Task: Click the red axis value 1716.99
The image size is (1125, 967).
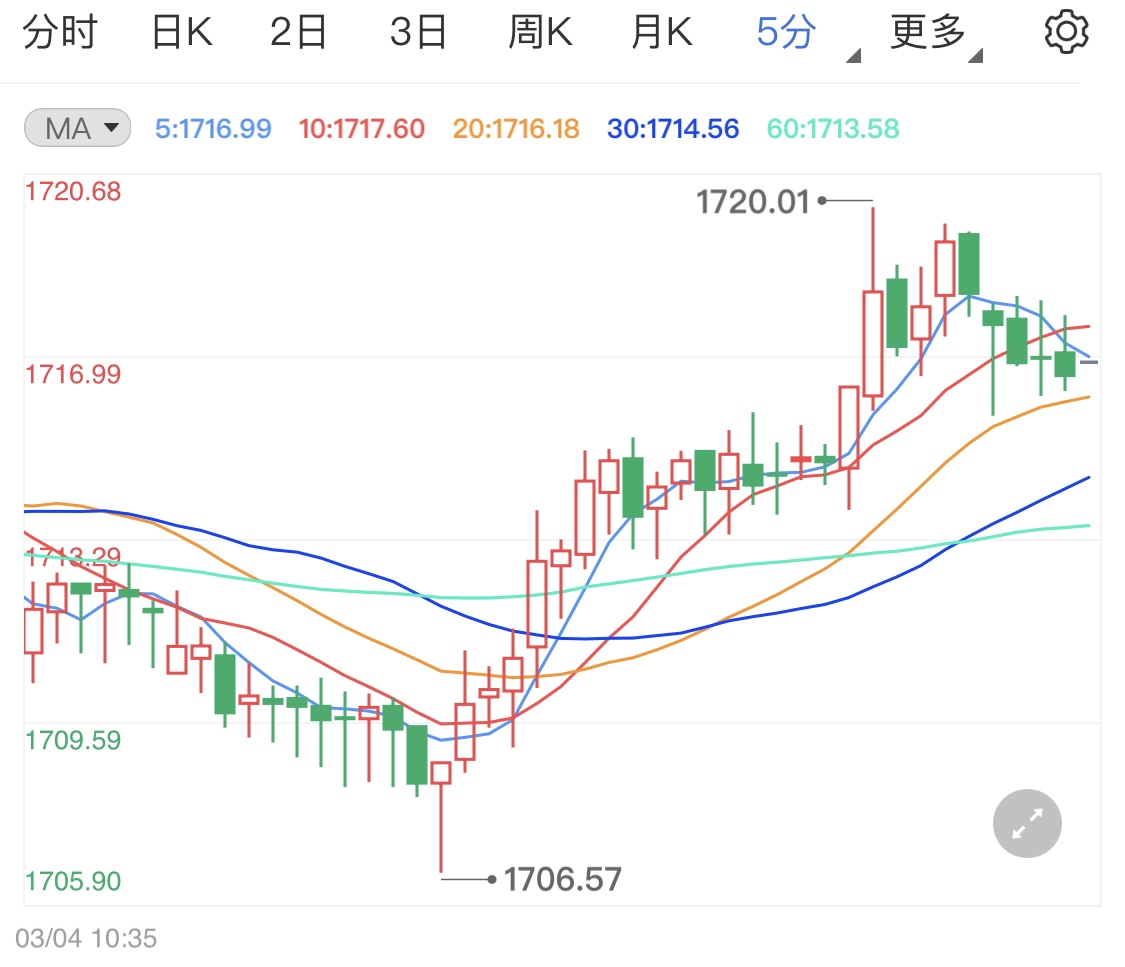Action: tap(72, 374)
